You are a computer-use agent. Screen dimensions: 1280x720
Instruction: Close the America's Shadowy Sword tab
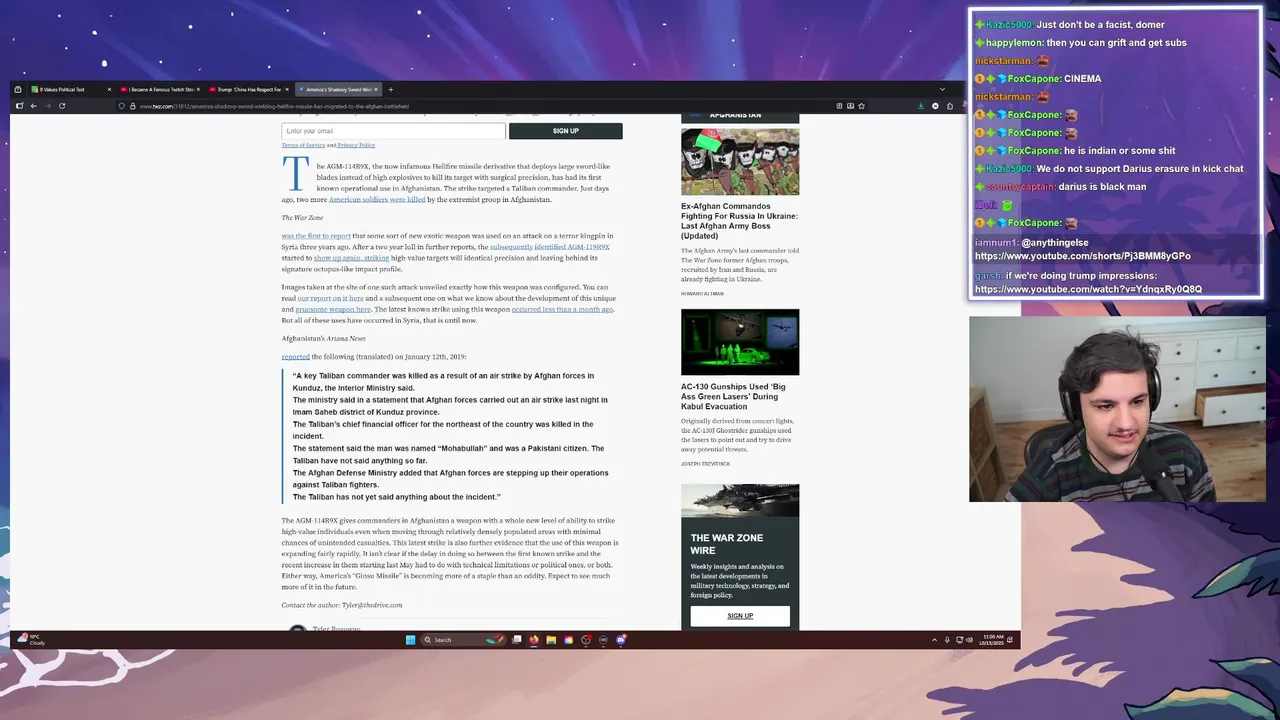click(x=376, y=89)
